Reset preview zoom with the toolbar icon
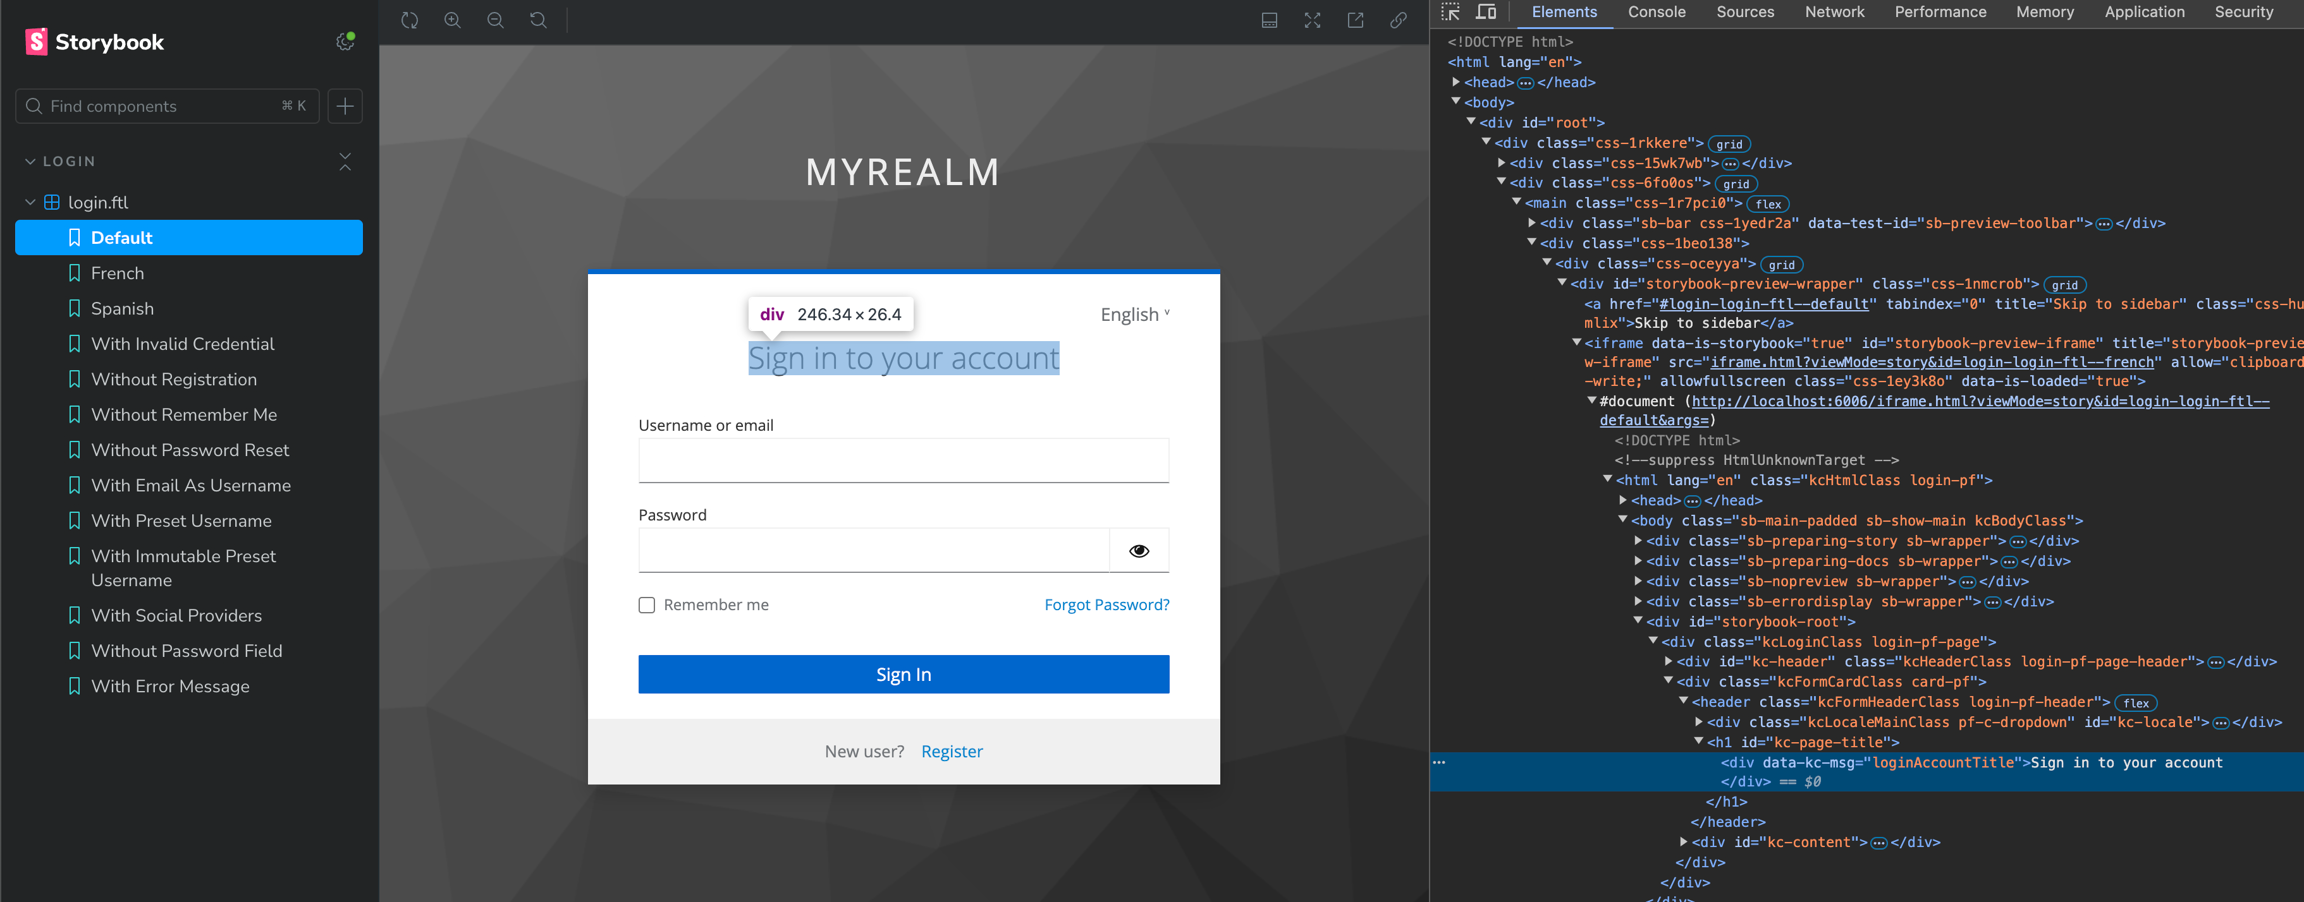This screenshot has height=902, width=2304. coord(539,20)
